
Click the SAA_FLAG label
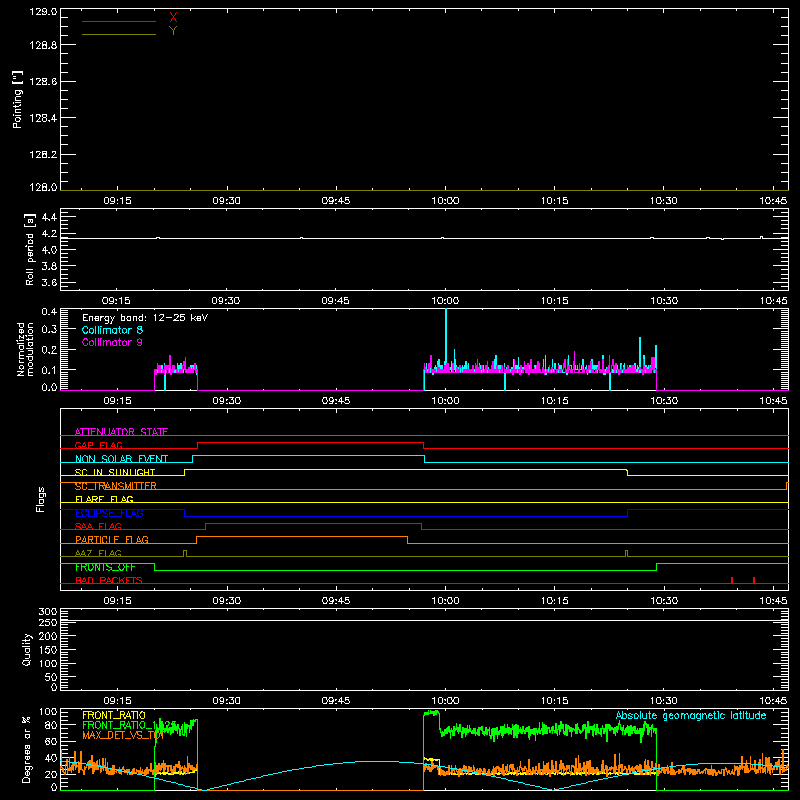pos(98,526)
